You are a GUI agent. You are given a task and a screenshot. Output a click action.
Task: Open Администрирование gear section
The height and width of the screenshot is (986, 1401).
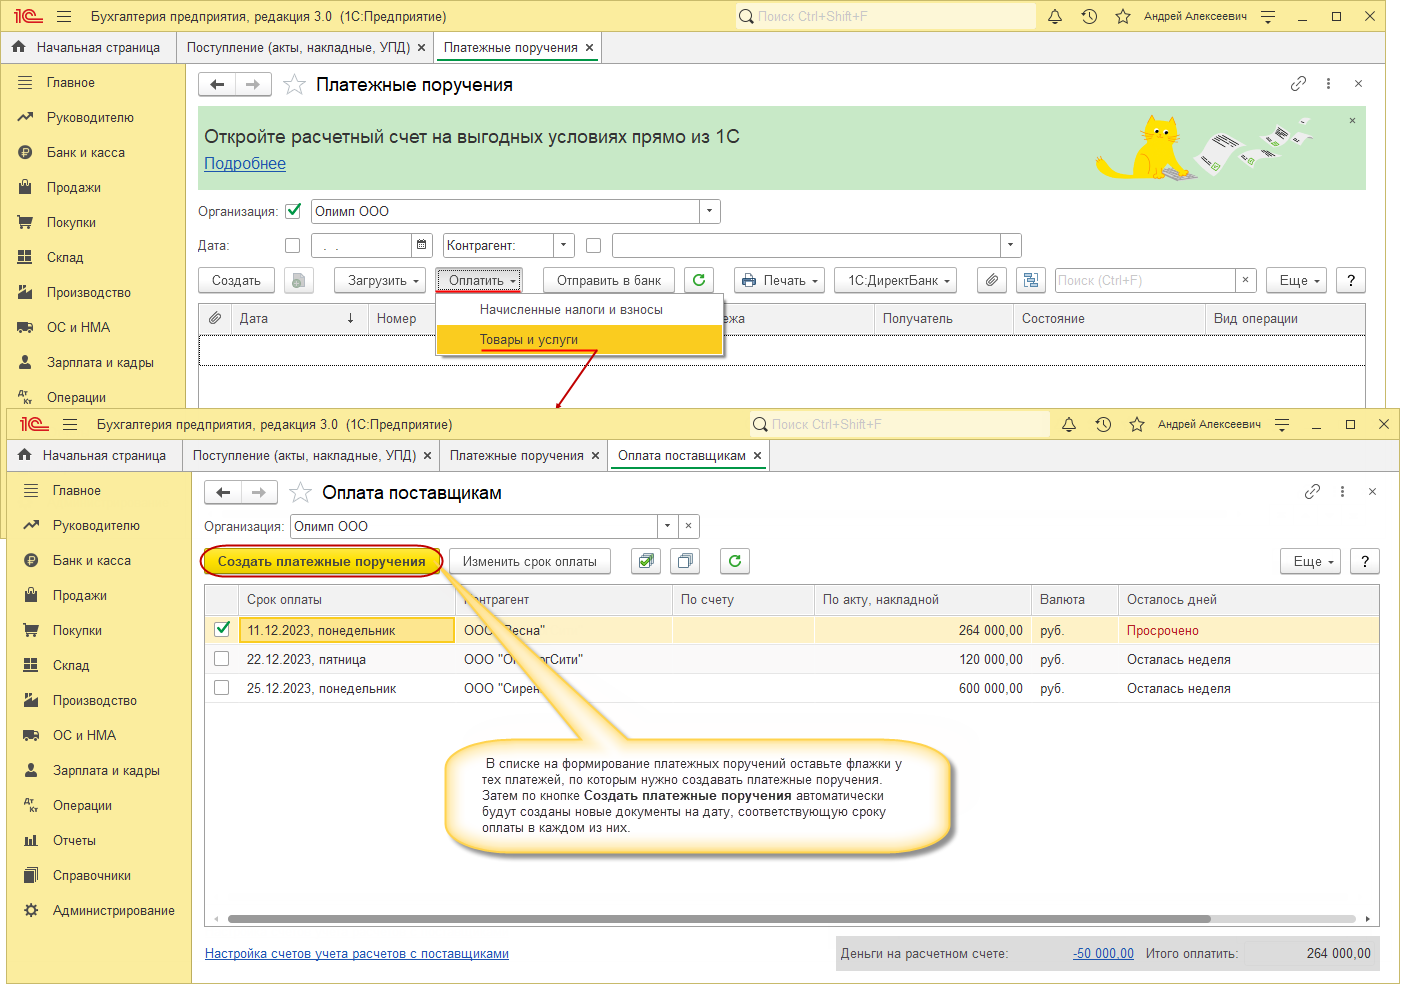113,910
